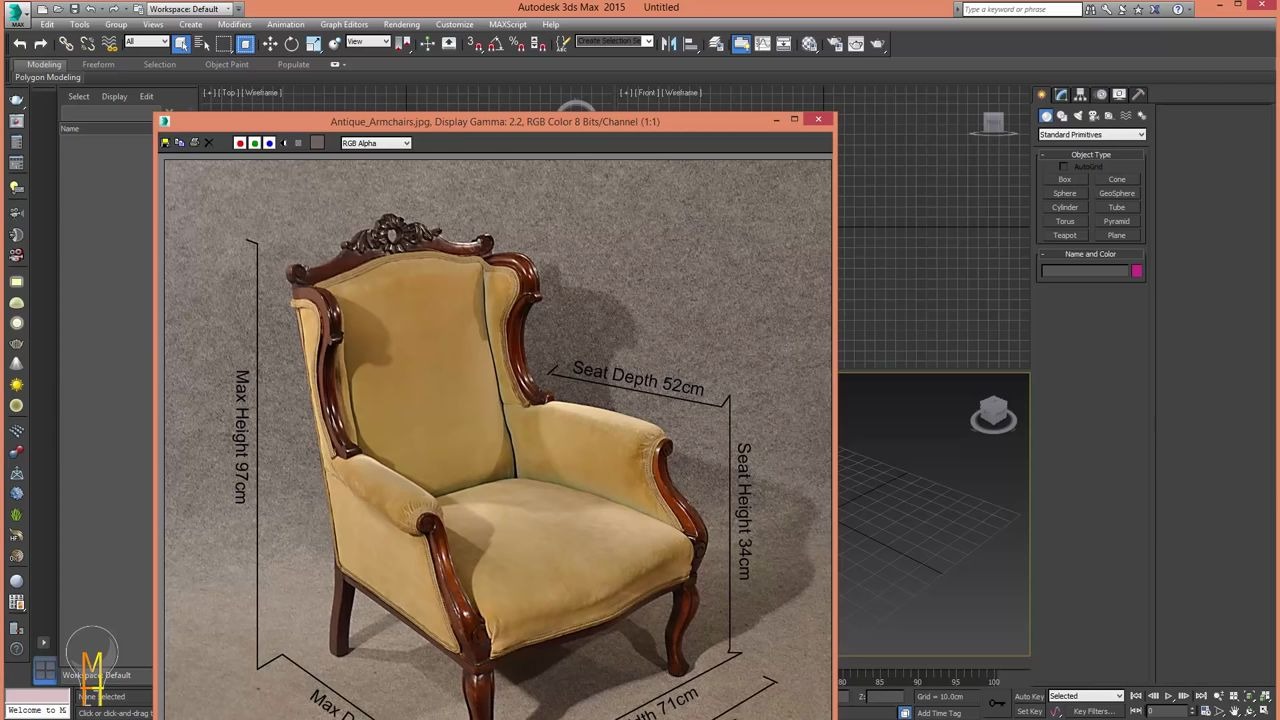Toggle the green channel in the image viewer

click(254, 142)
